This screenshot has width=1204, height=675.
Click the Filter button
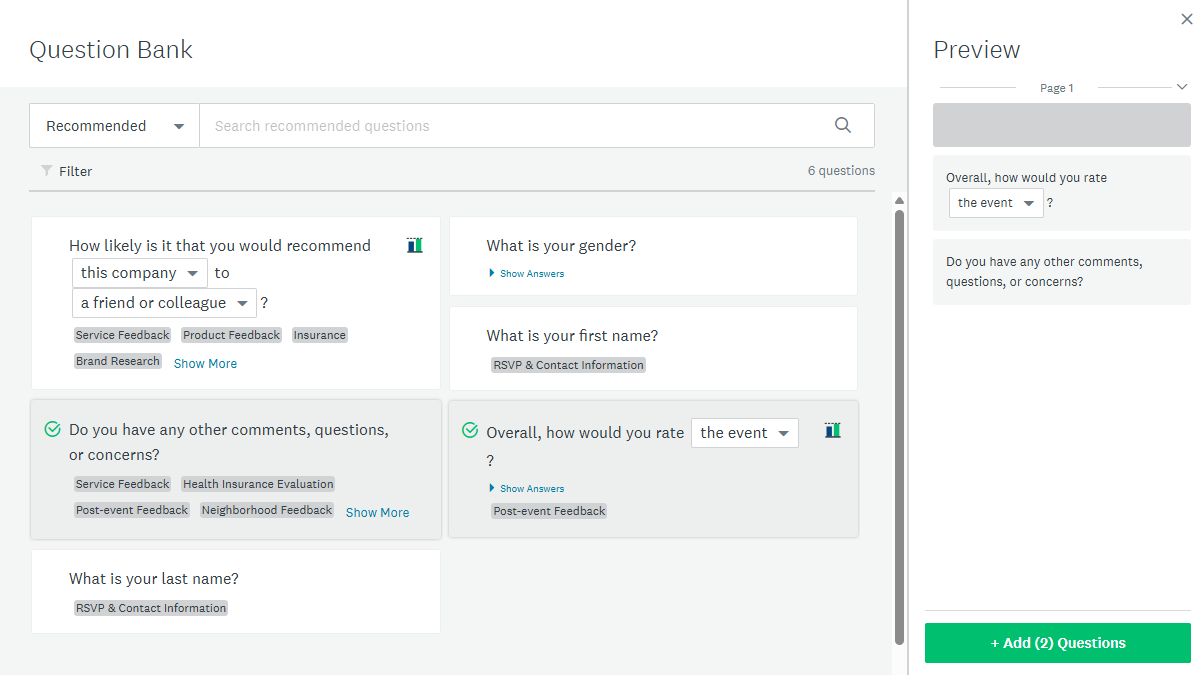[66, 171]
